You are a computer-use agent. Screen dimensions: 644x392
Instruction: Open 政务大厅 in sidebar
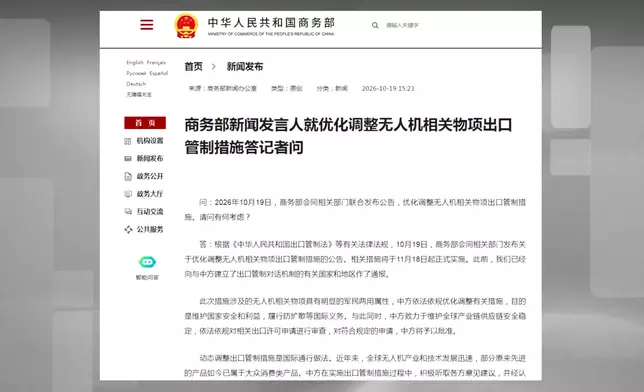(150, 194)
